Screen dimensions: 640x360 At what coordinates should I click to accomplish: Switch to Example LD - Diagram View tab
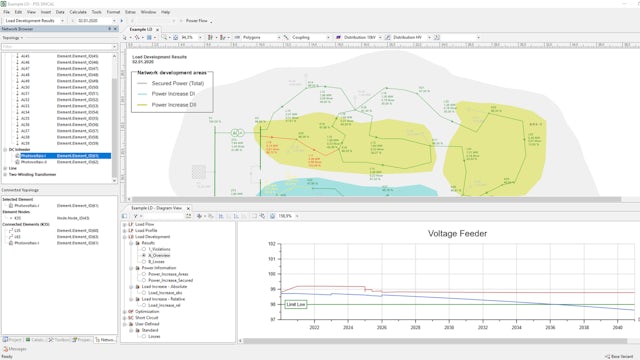point(156,208)
